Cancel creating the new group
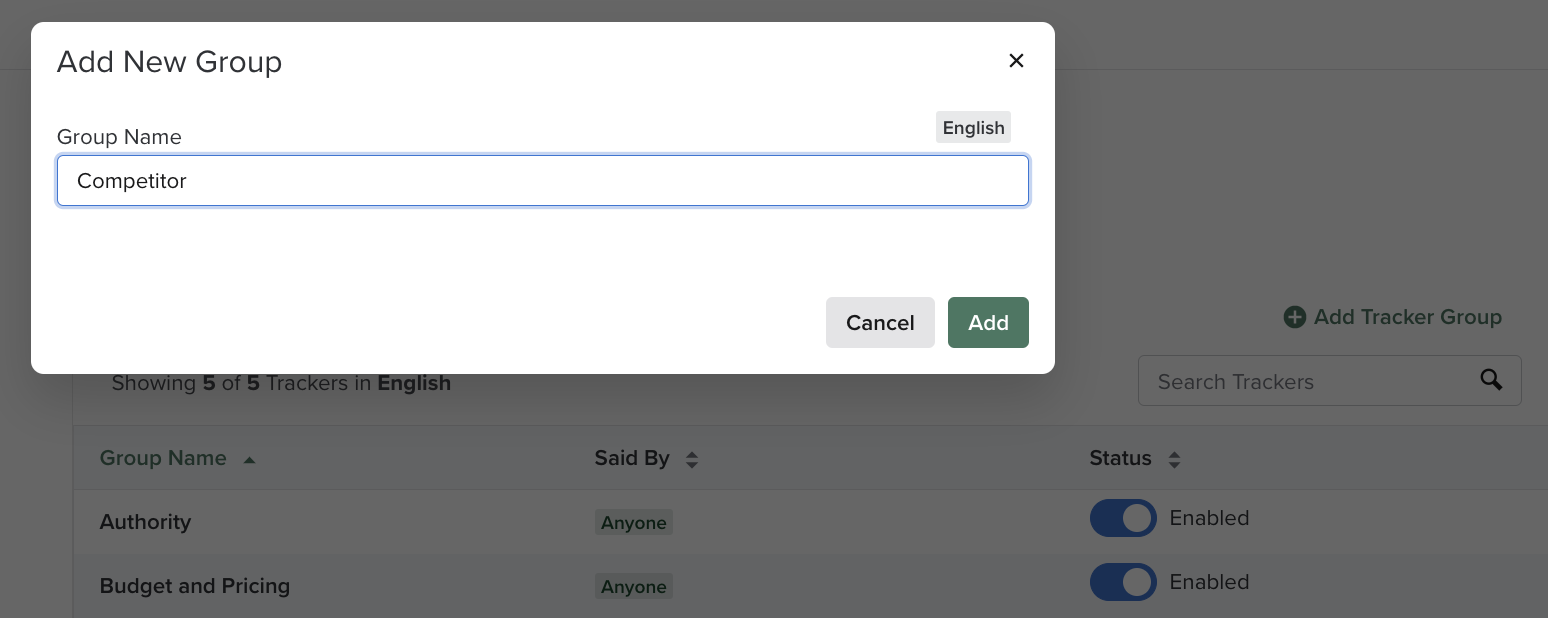1548x618 pixels. (x=879, y=322)
